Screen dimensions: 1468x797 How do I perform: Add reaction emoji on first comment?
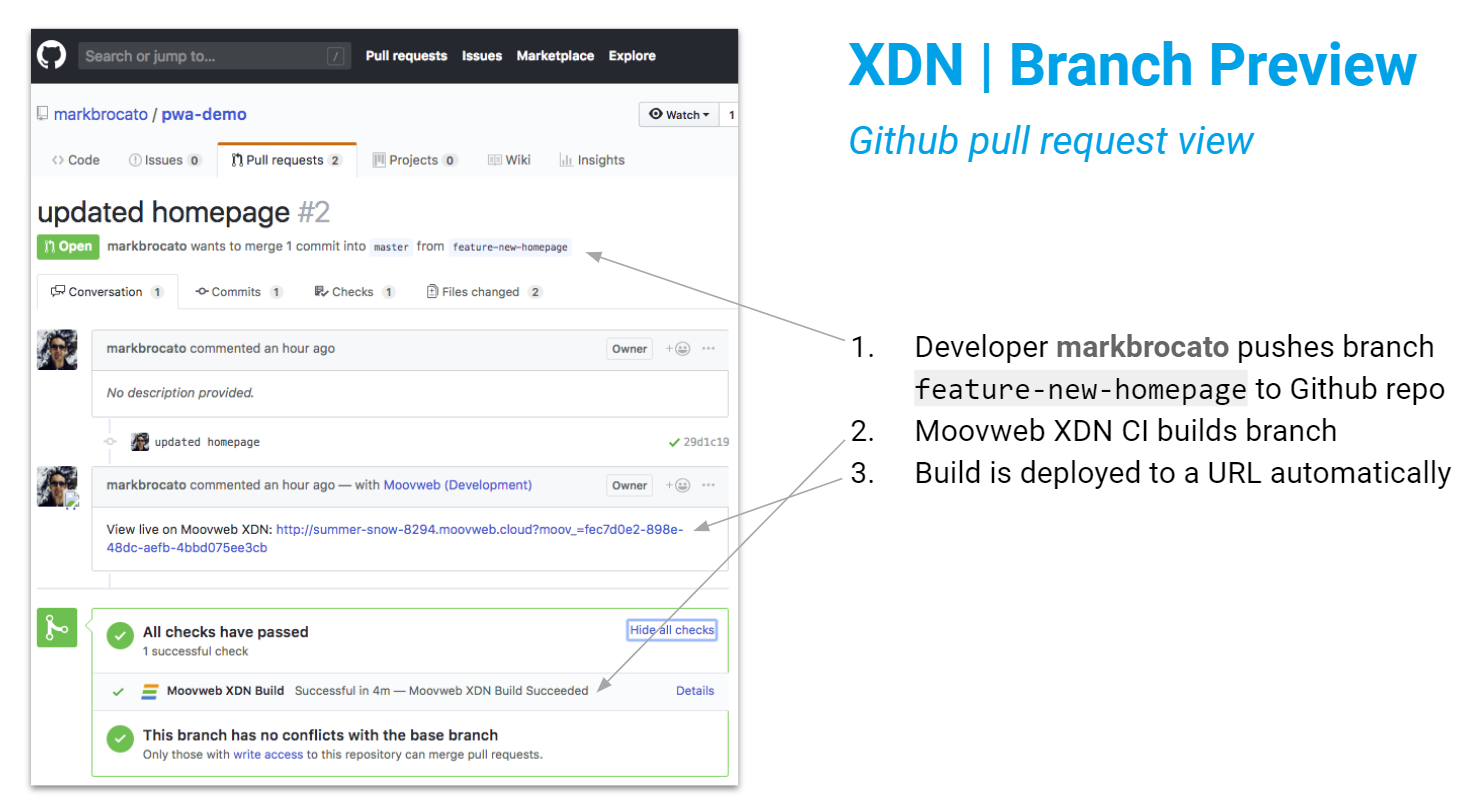678,349
